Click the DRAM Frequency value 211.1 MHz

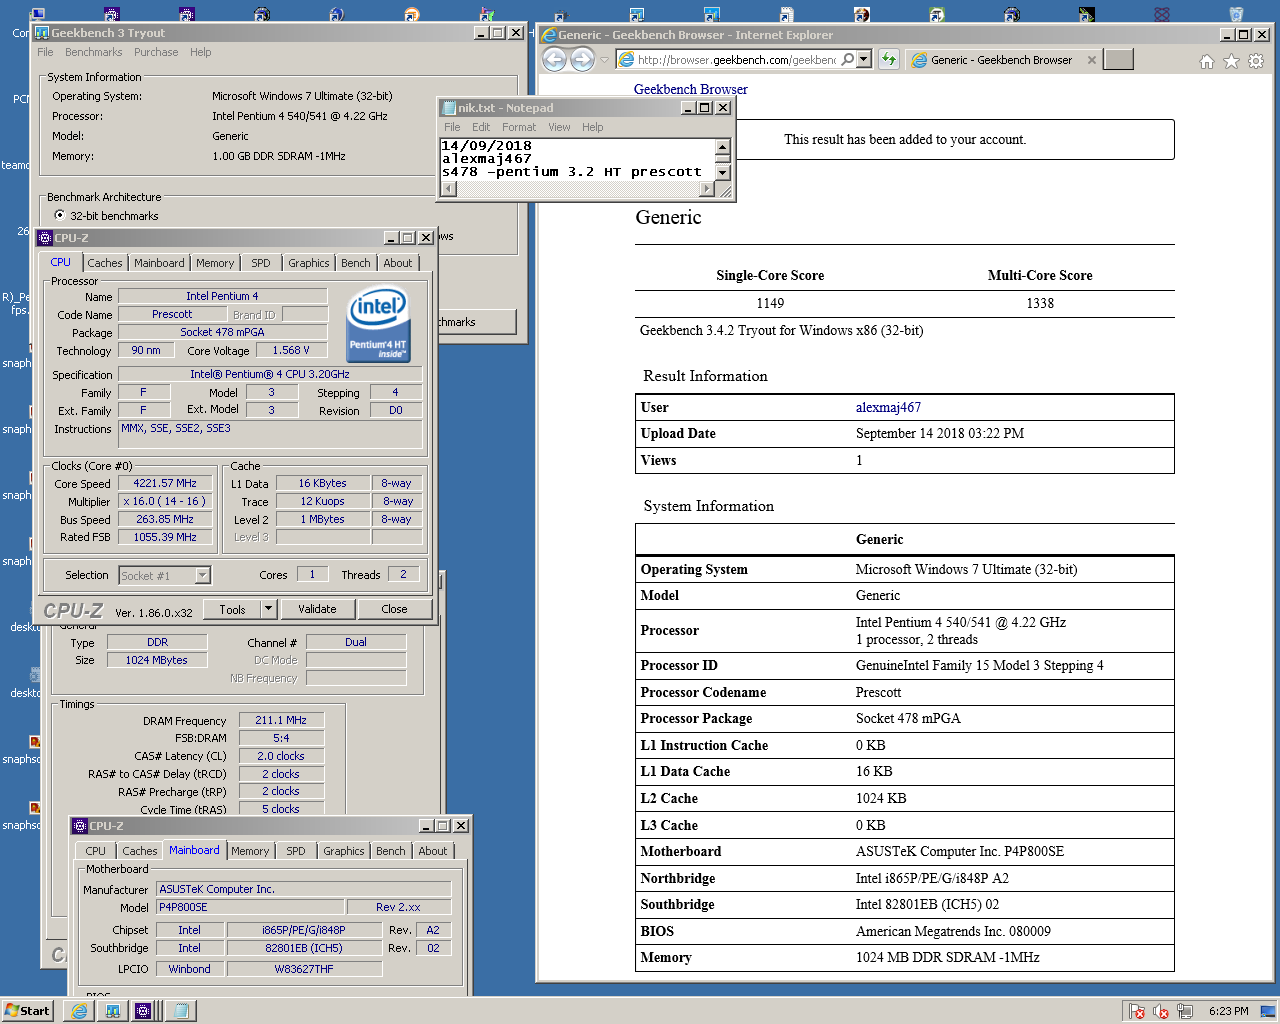(x=281, y=720)
